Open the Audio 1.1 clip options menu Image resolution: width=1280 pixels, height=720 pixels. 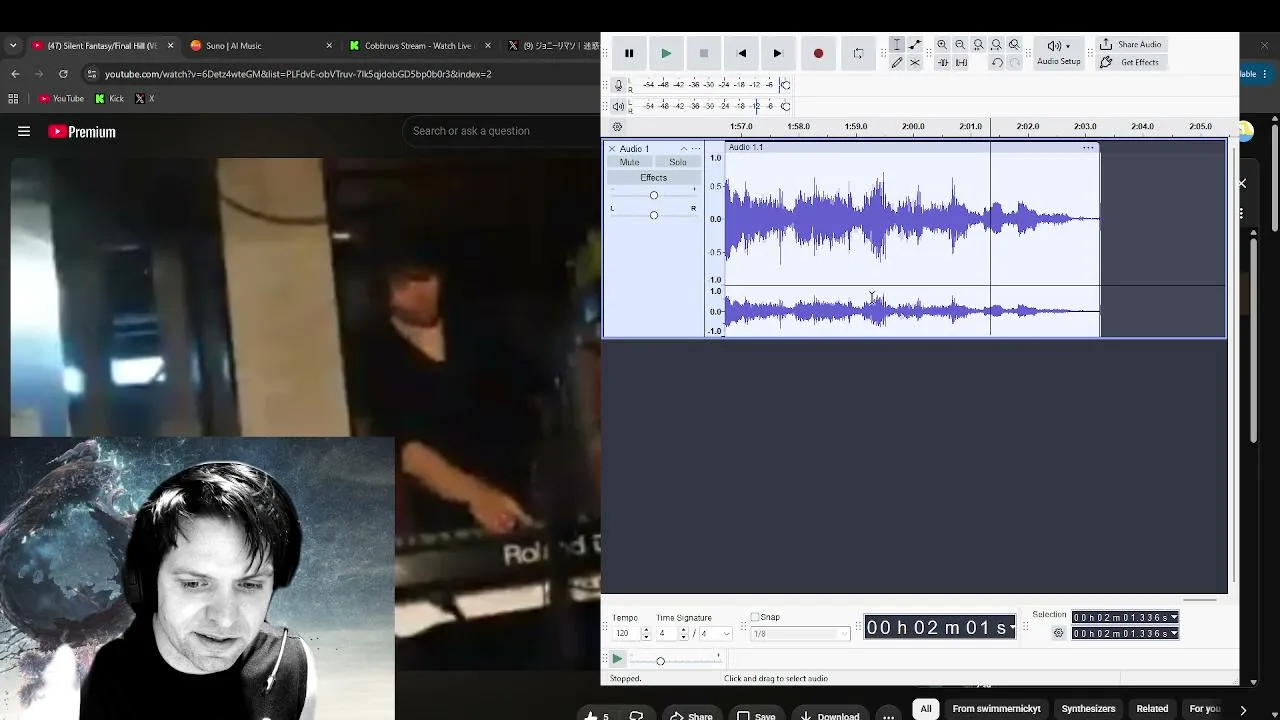(x=1088, y=148)
